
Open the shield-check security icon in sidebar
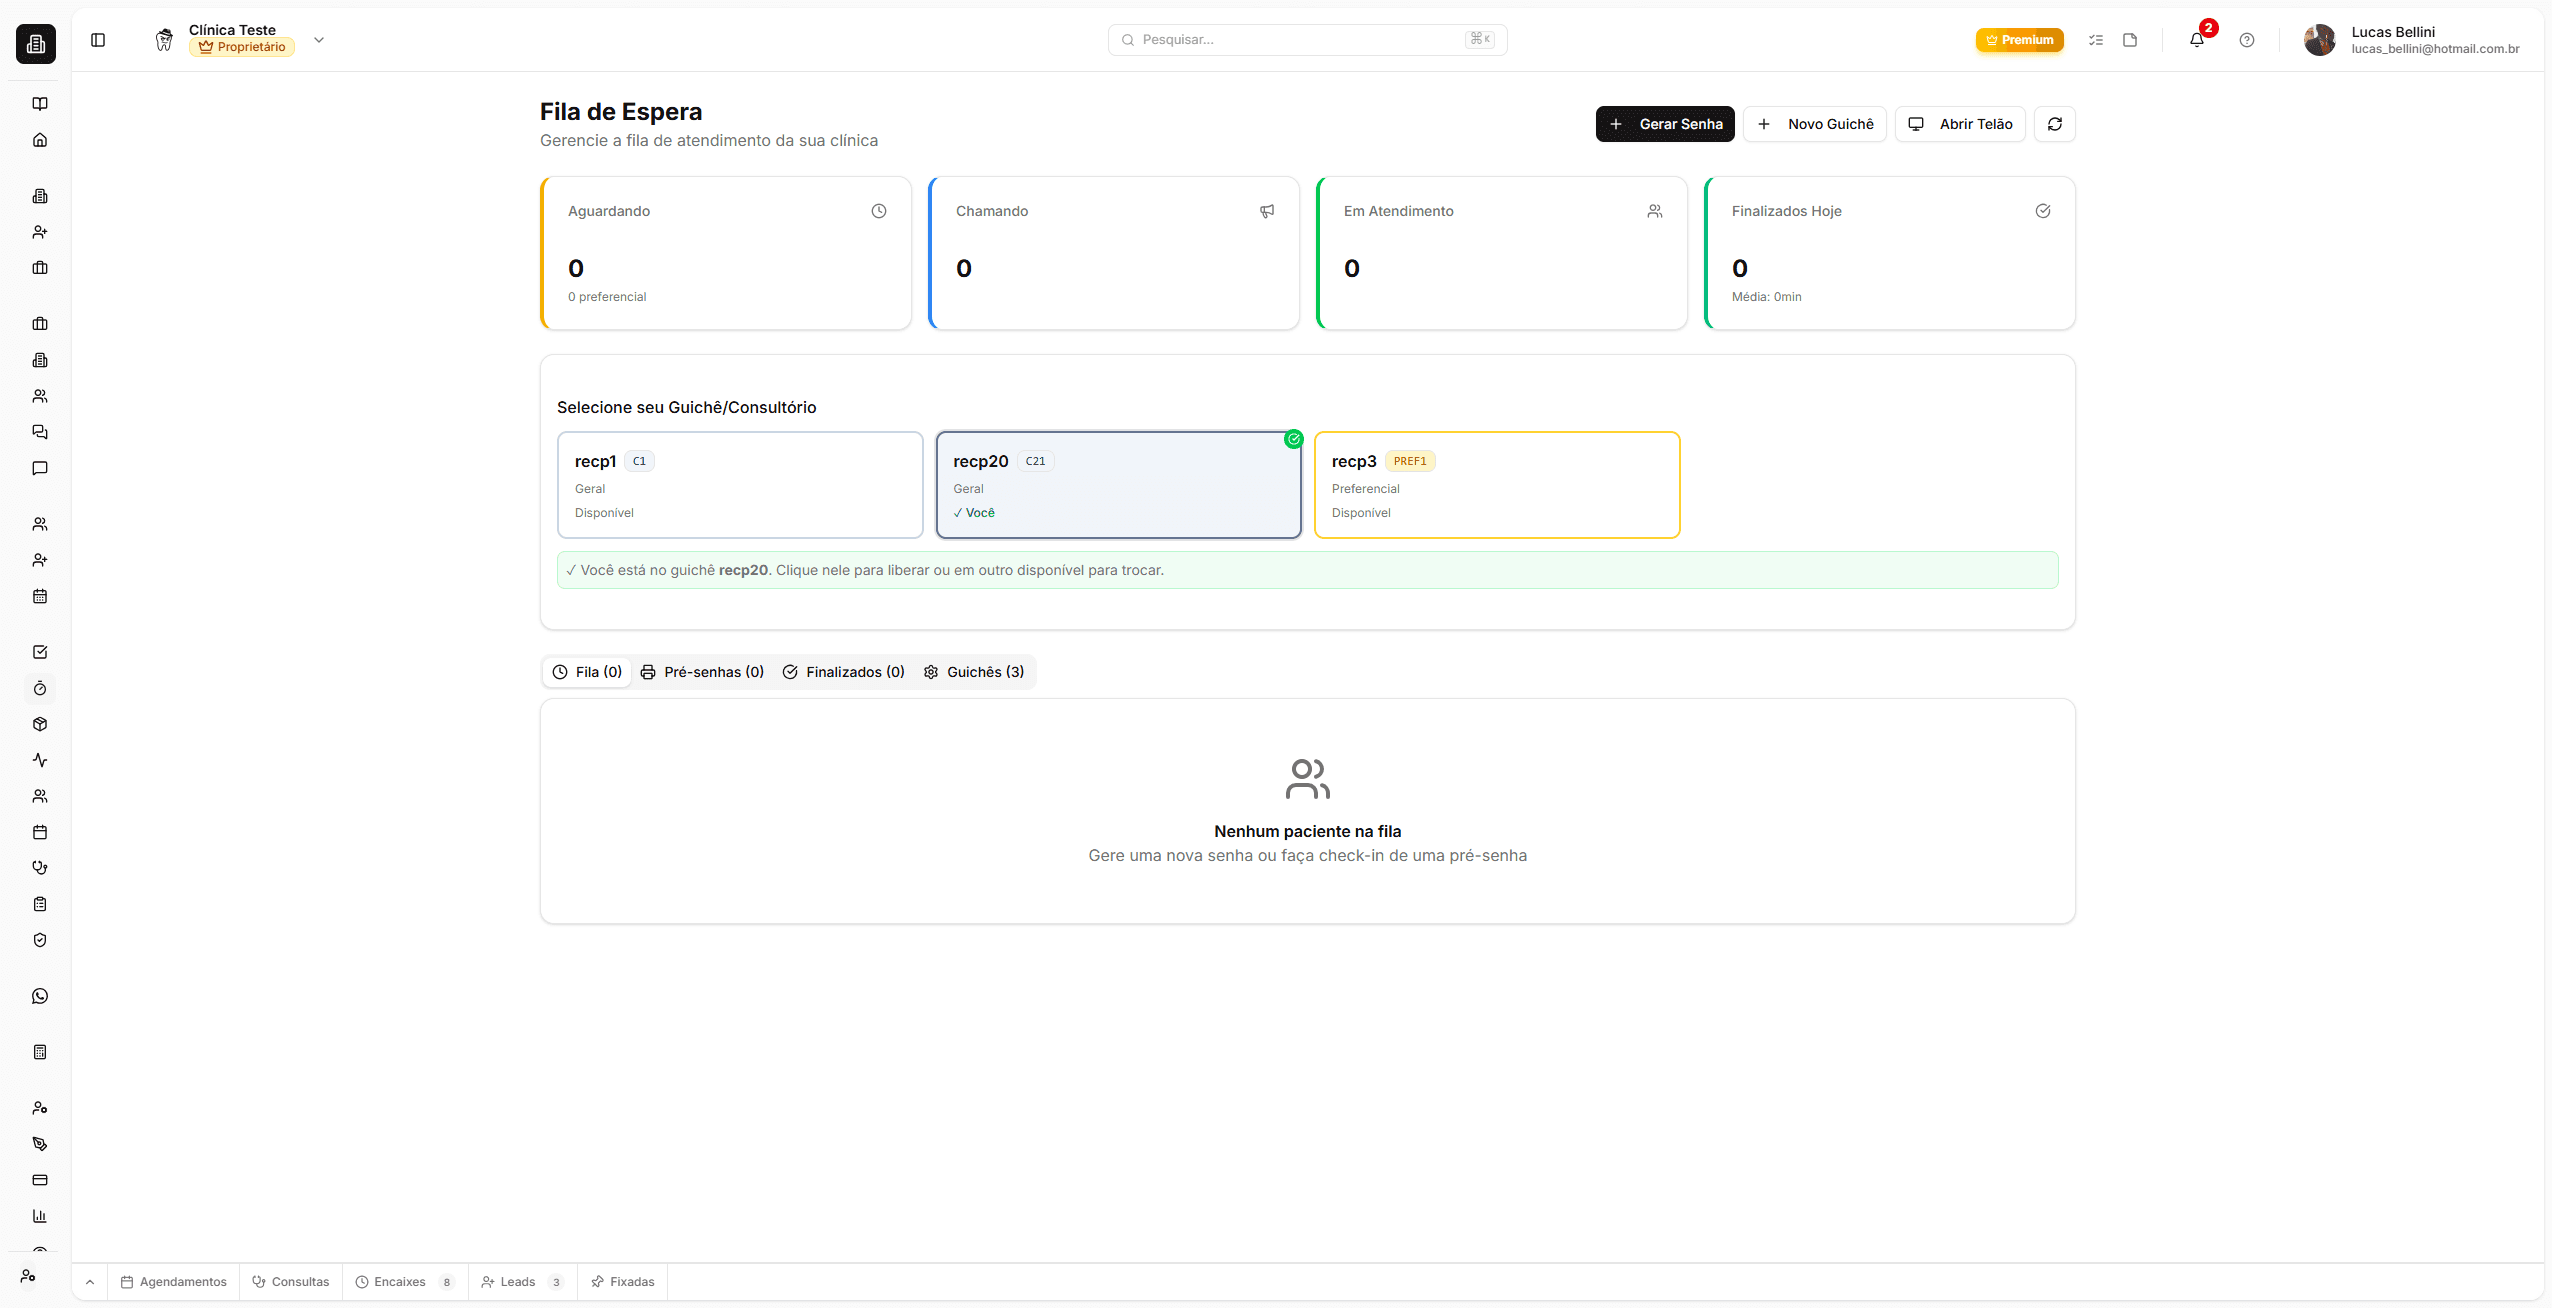pyautogui.click(x=40, y=940)
